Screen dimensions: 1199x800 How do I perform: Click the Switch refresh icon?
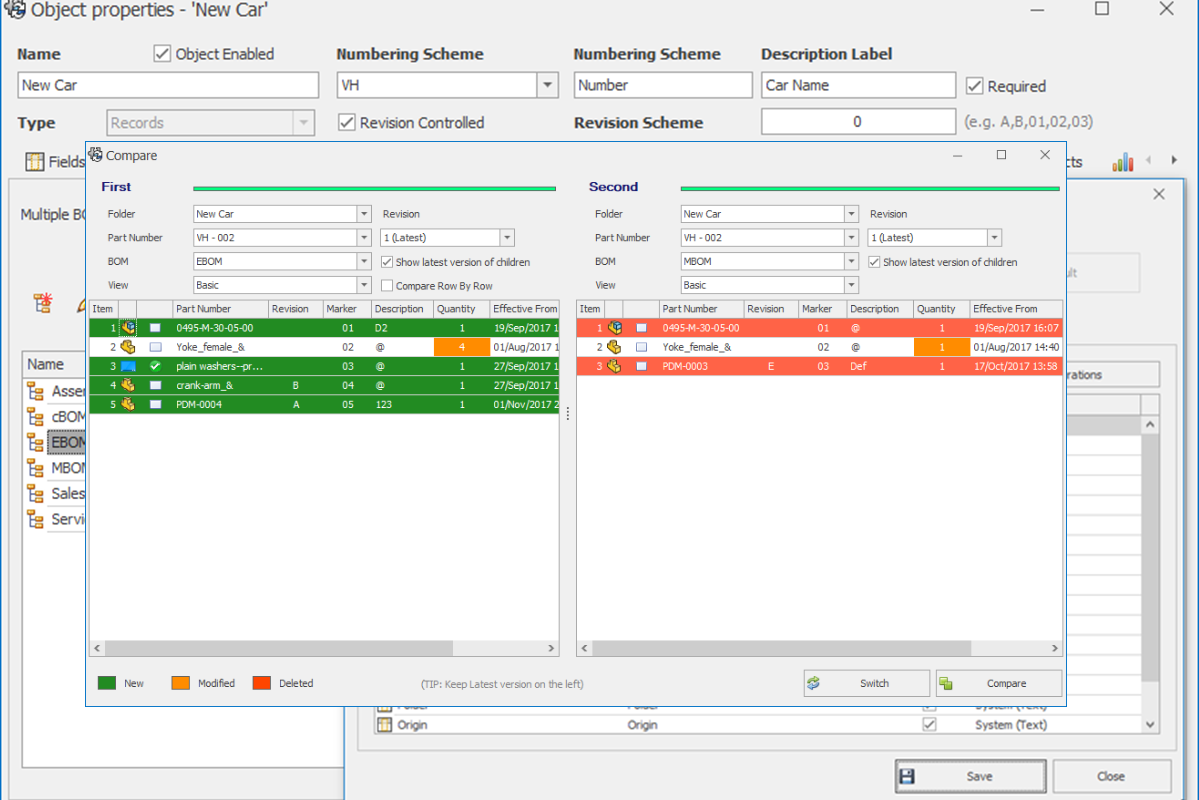pyautogui.click(x=814, y=683)
